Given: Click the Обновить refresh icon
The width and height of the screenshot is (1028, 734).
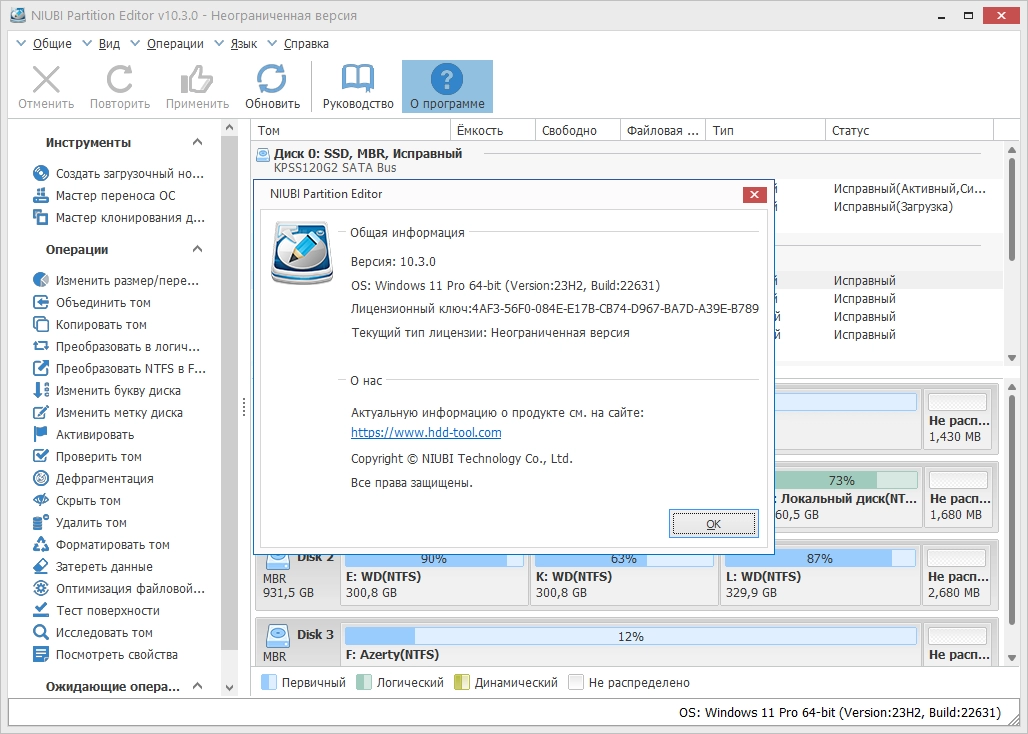Looking at the screenshot, I should 271,80.
